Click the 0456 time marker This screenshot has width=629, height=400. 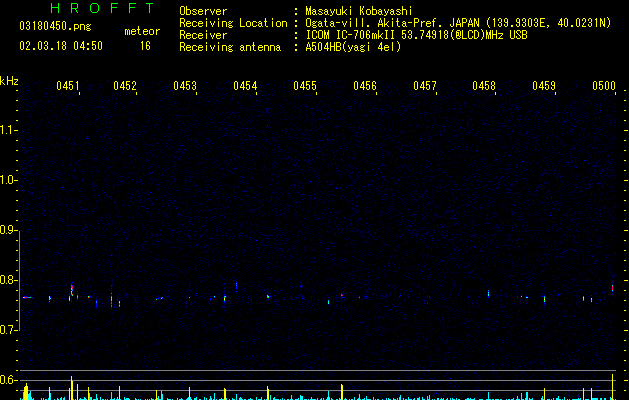coord(365,86)
